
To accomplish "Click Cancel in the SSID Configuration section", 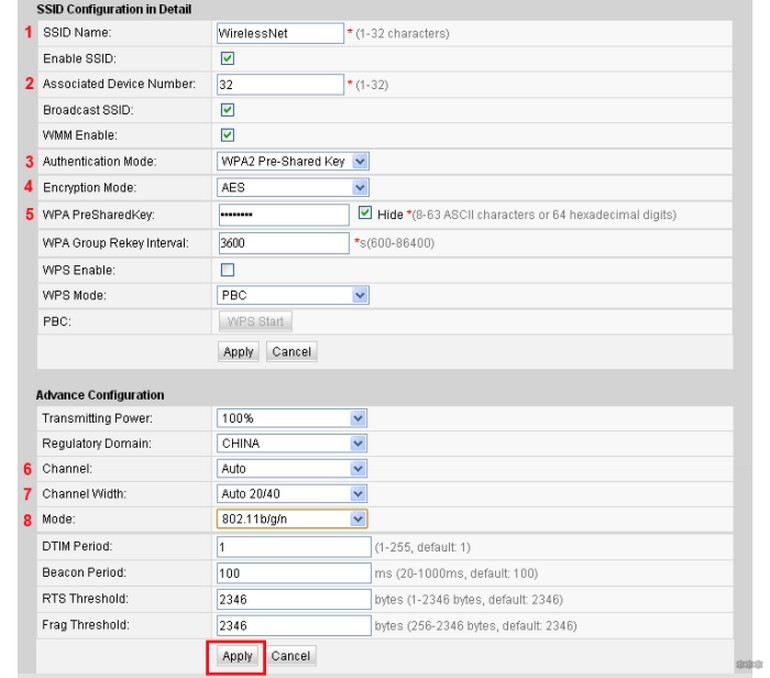I will click(x=291, y=352).
